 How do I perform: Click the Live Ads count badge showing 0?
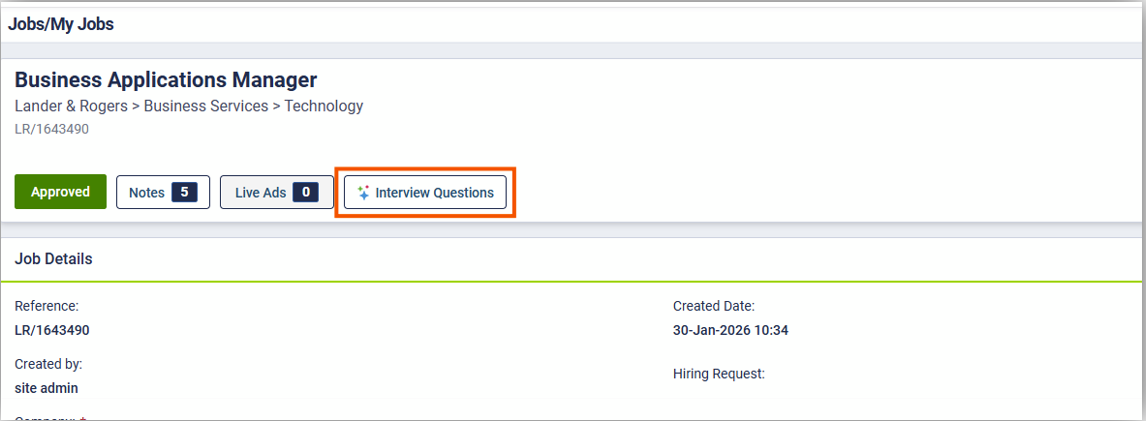(x=305, y=192)
